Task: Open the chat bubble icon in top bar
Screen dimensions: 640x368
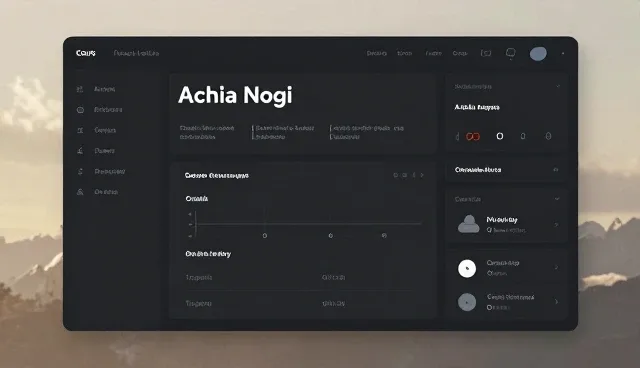Action: [511, 53]
